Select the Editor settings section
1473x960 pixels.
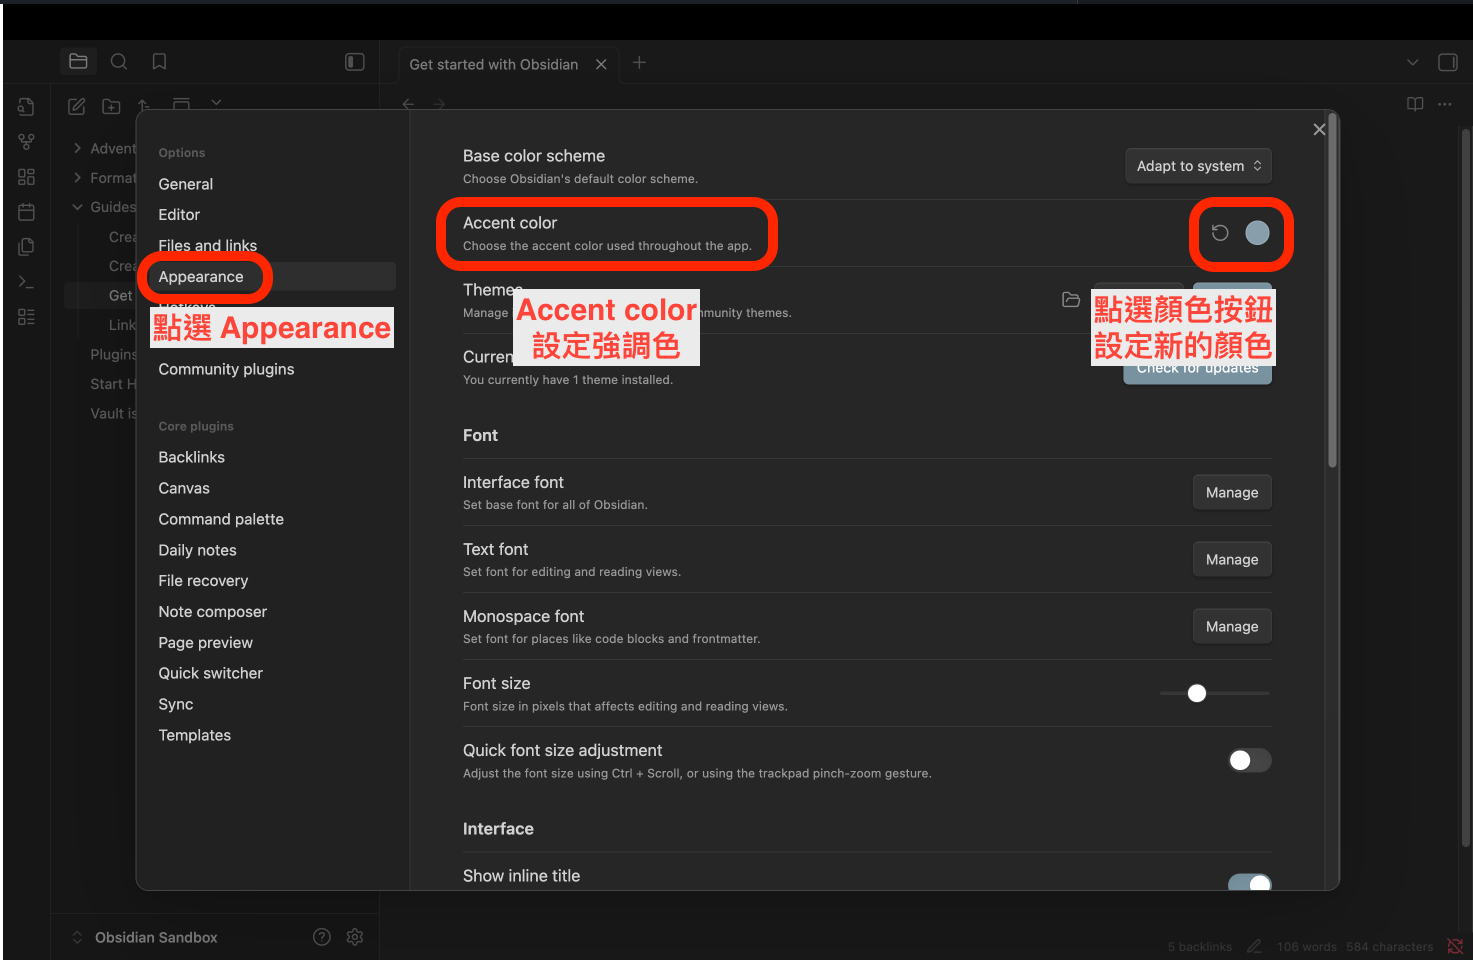(179, 215)
